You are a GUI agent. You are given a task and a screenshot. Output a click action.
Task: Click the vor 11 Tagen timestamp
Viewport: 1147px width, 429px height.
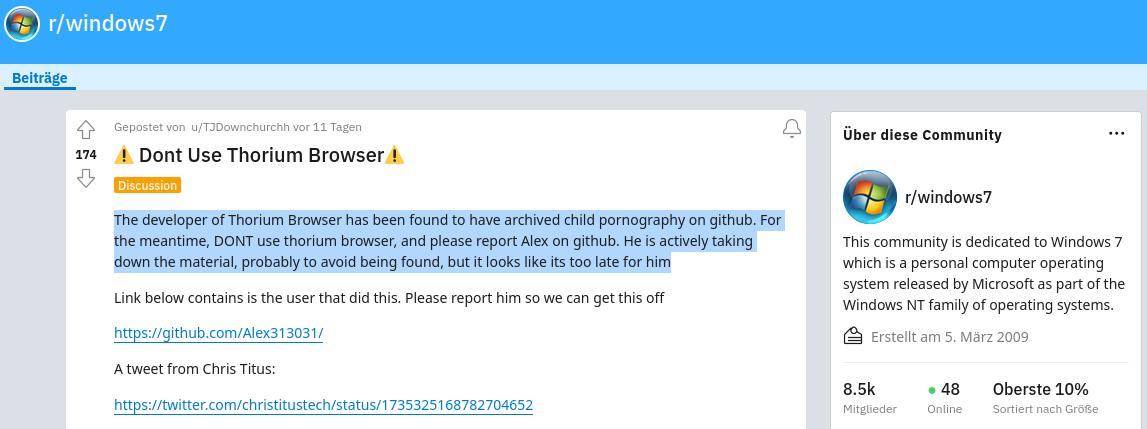tap(327, 127)
